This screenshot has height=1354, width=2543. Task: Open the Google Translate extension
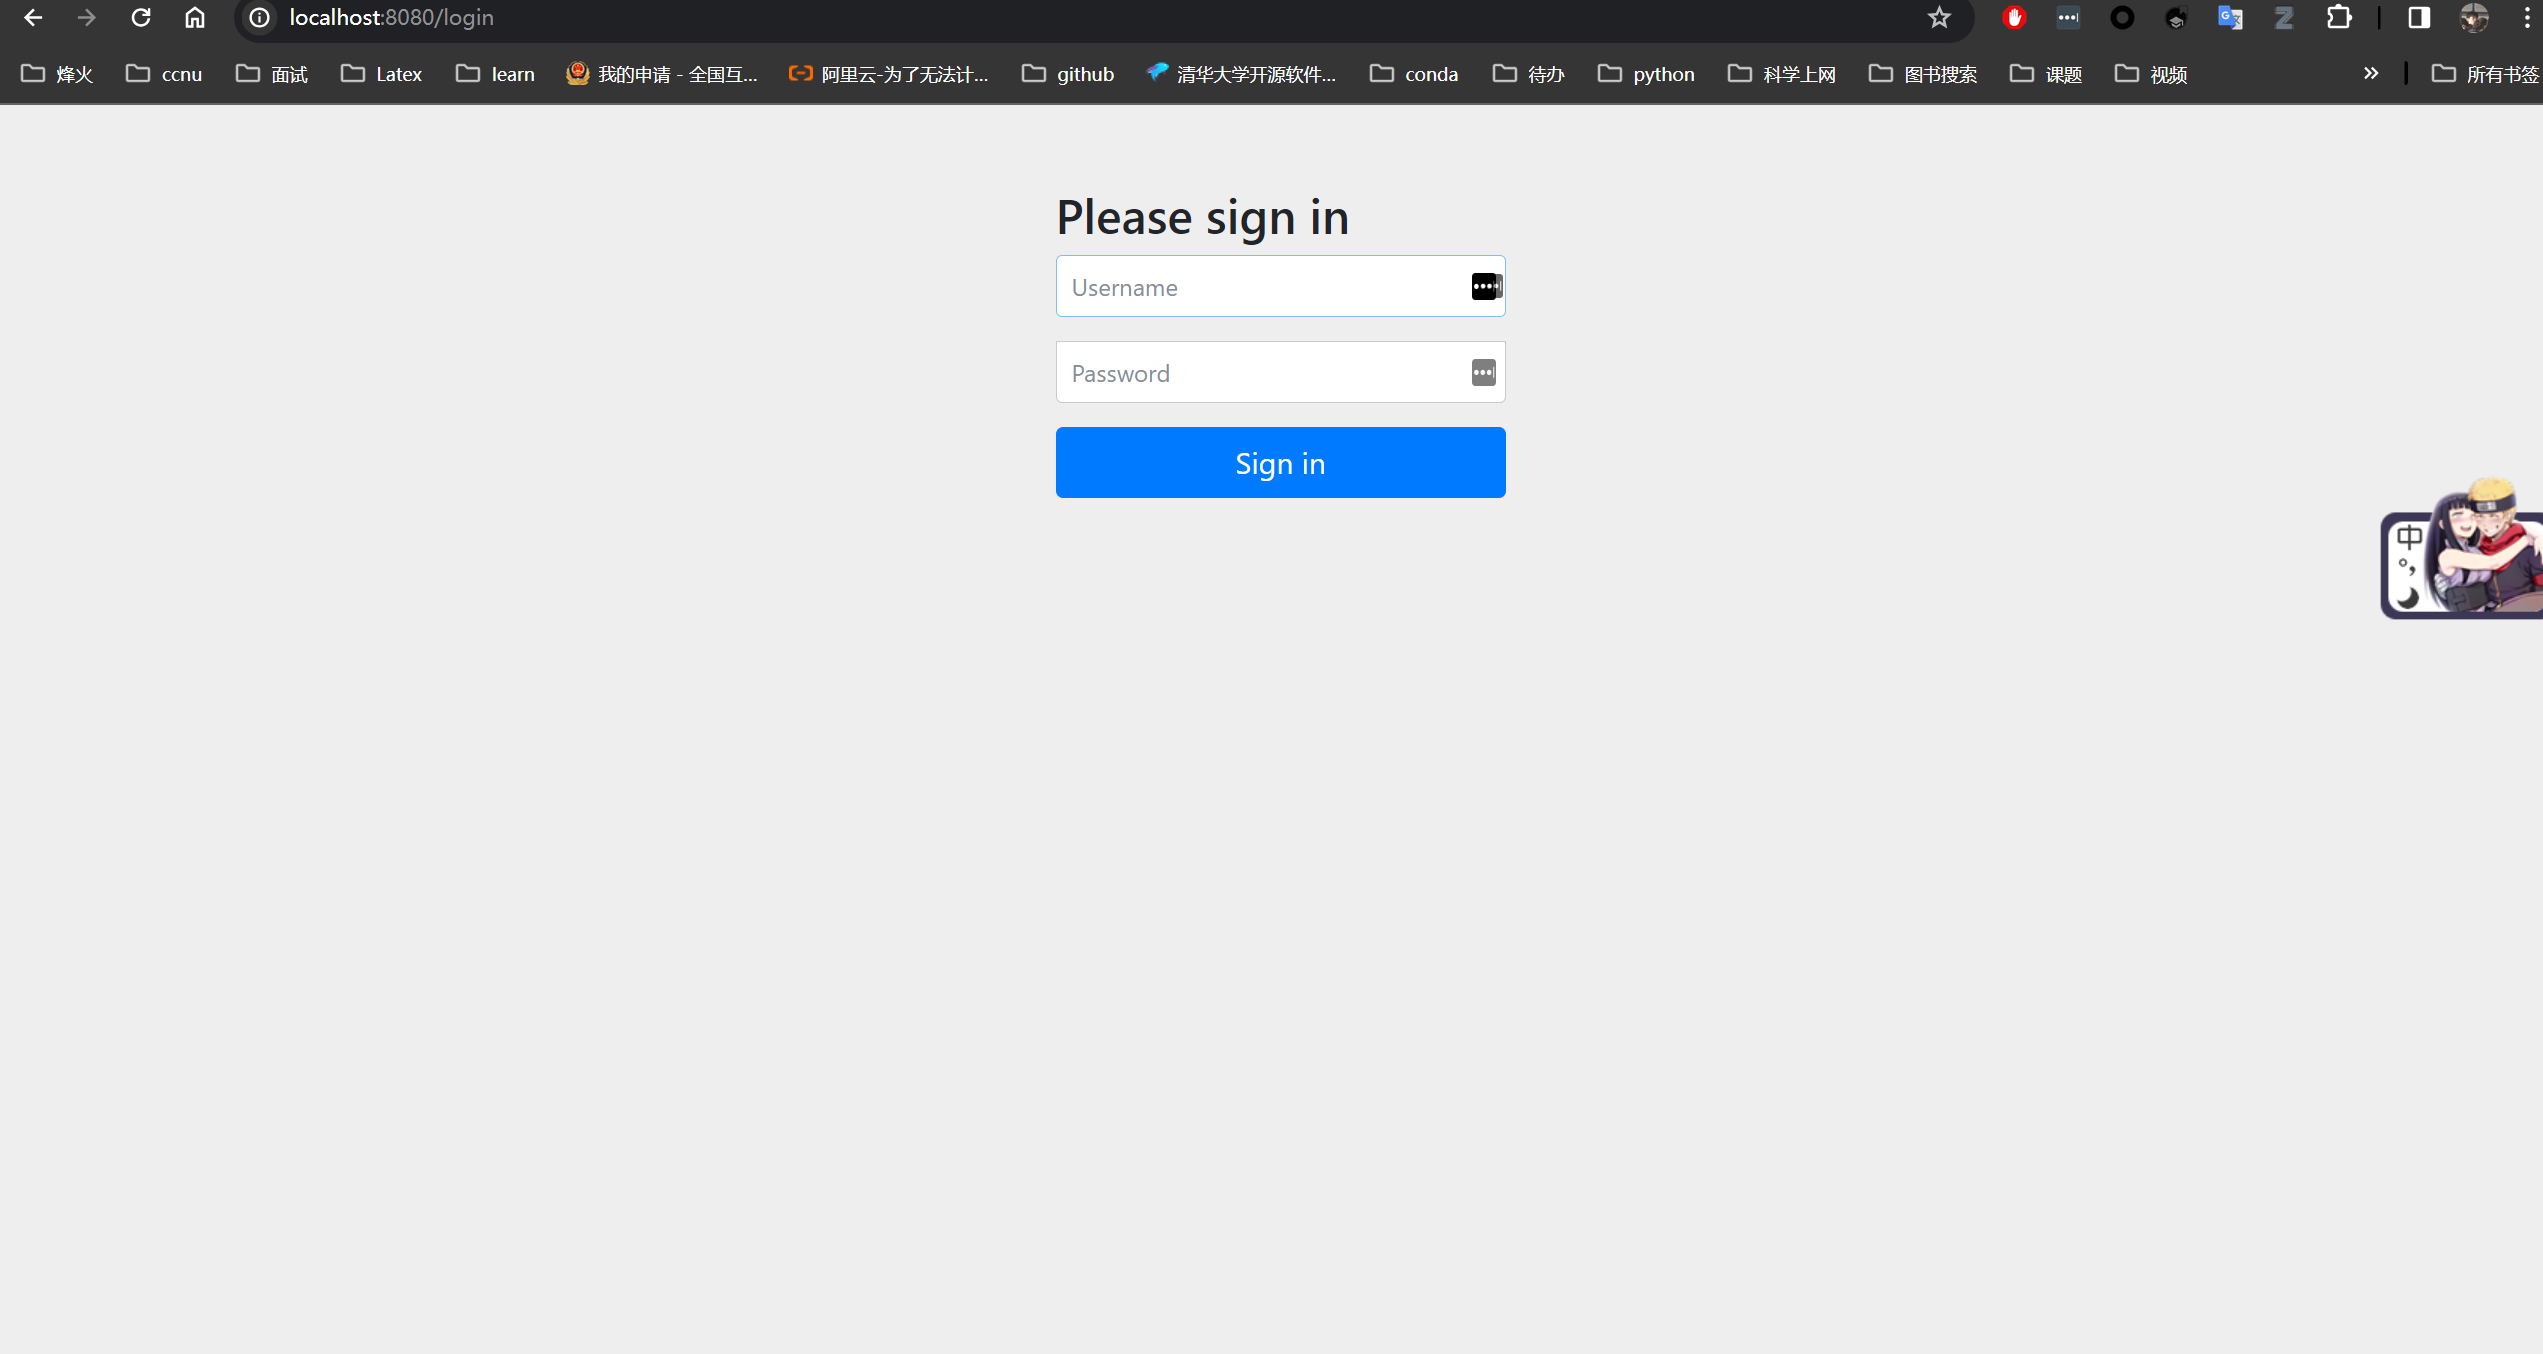(2230, 17)
